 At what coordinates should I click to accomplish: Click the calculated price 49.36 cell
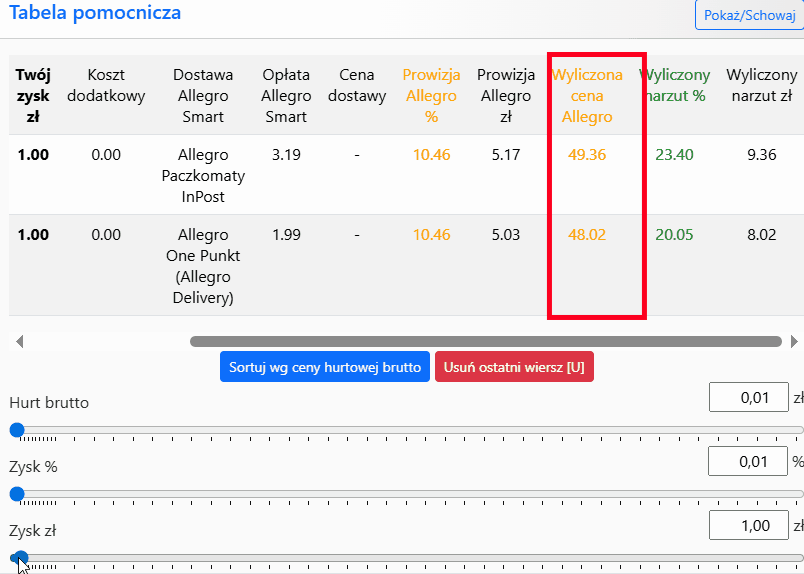point(587,155)
